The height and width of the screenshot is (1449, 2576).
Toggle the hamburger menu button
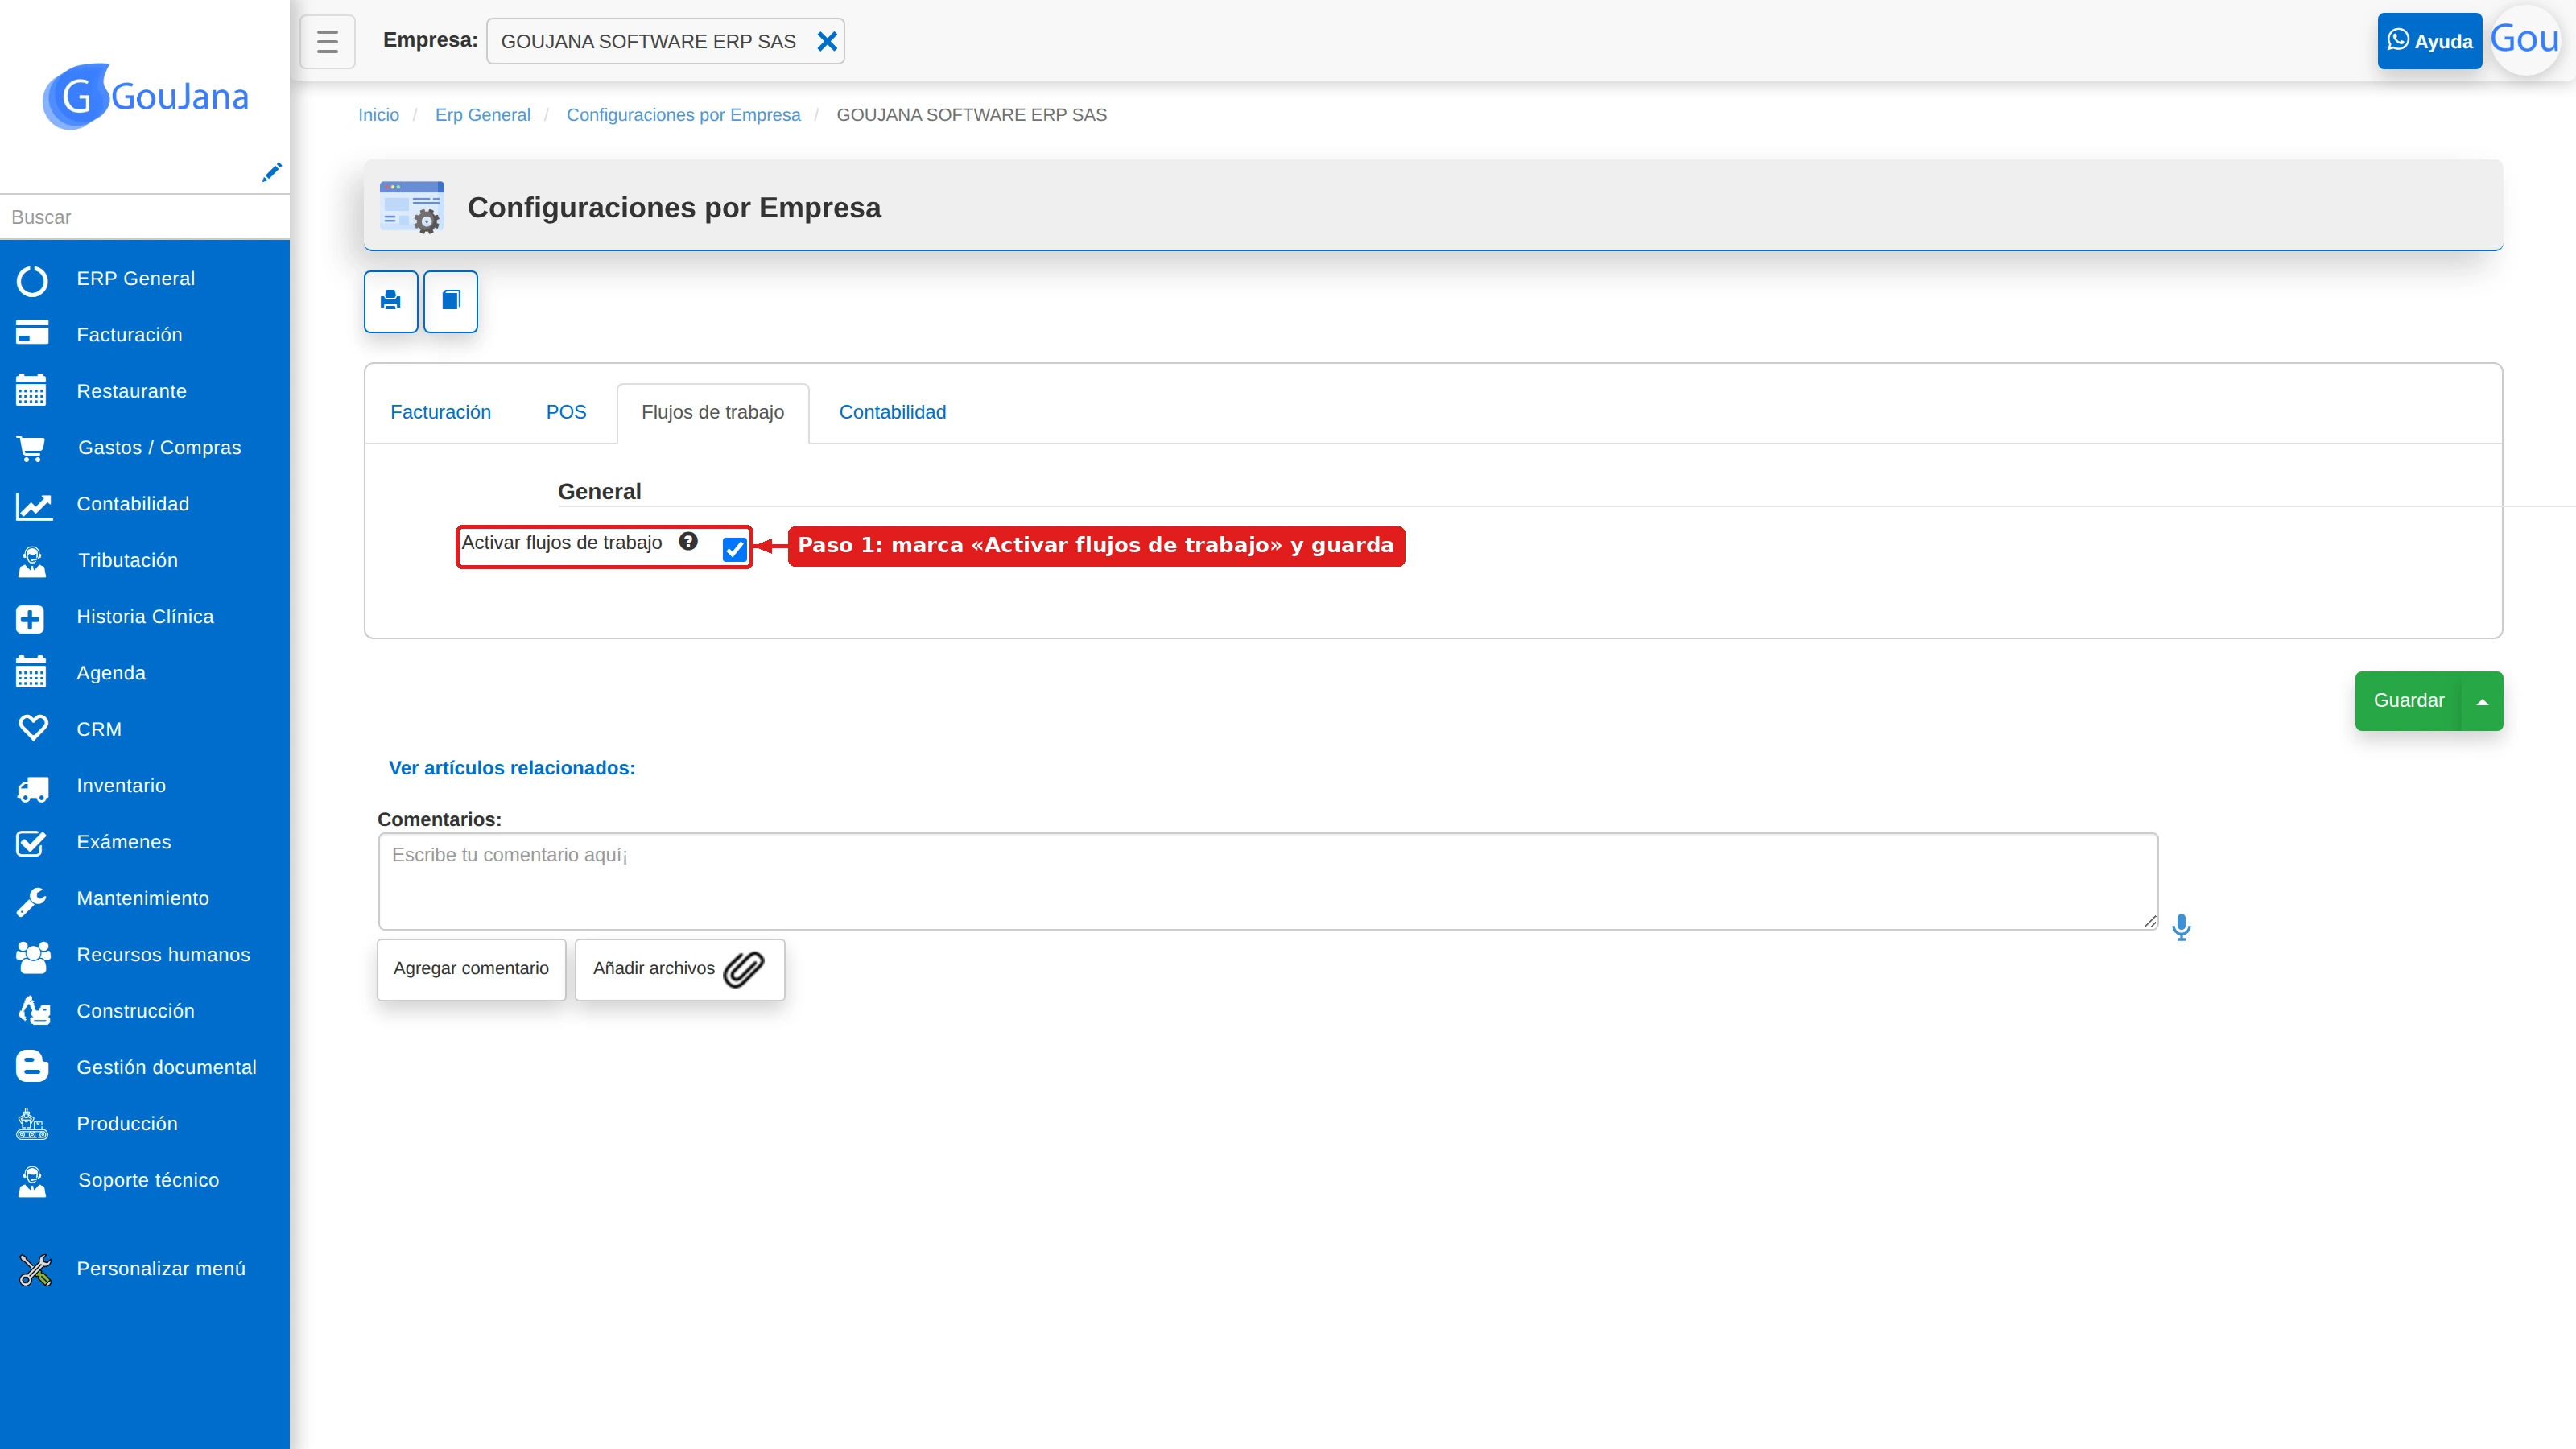[x=327, y=41]
